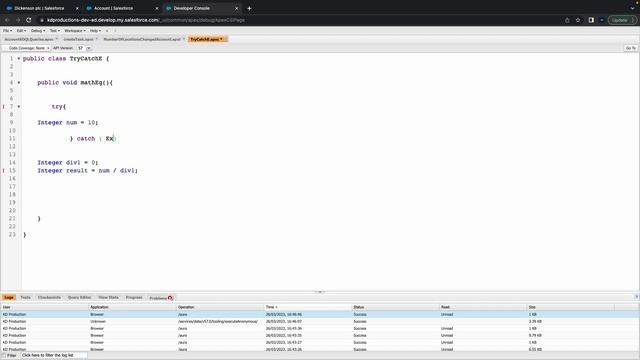Click the panel splitter collapse handle

[x=320, y=292]
